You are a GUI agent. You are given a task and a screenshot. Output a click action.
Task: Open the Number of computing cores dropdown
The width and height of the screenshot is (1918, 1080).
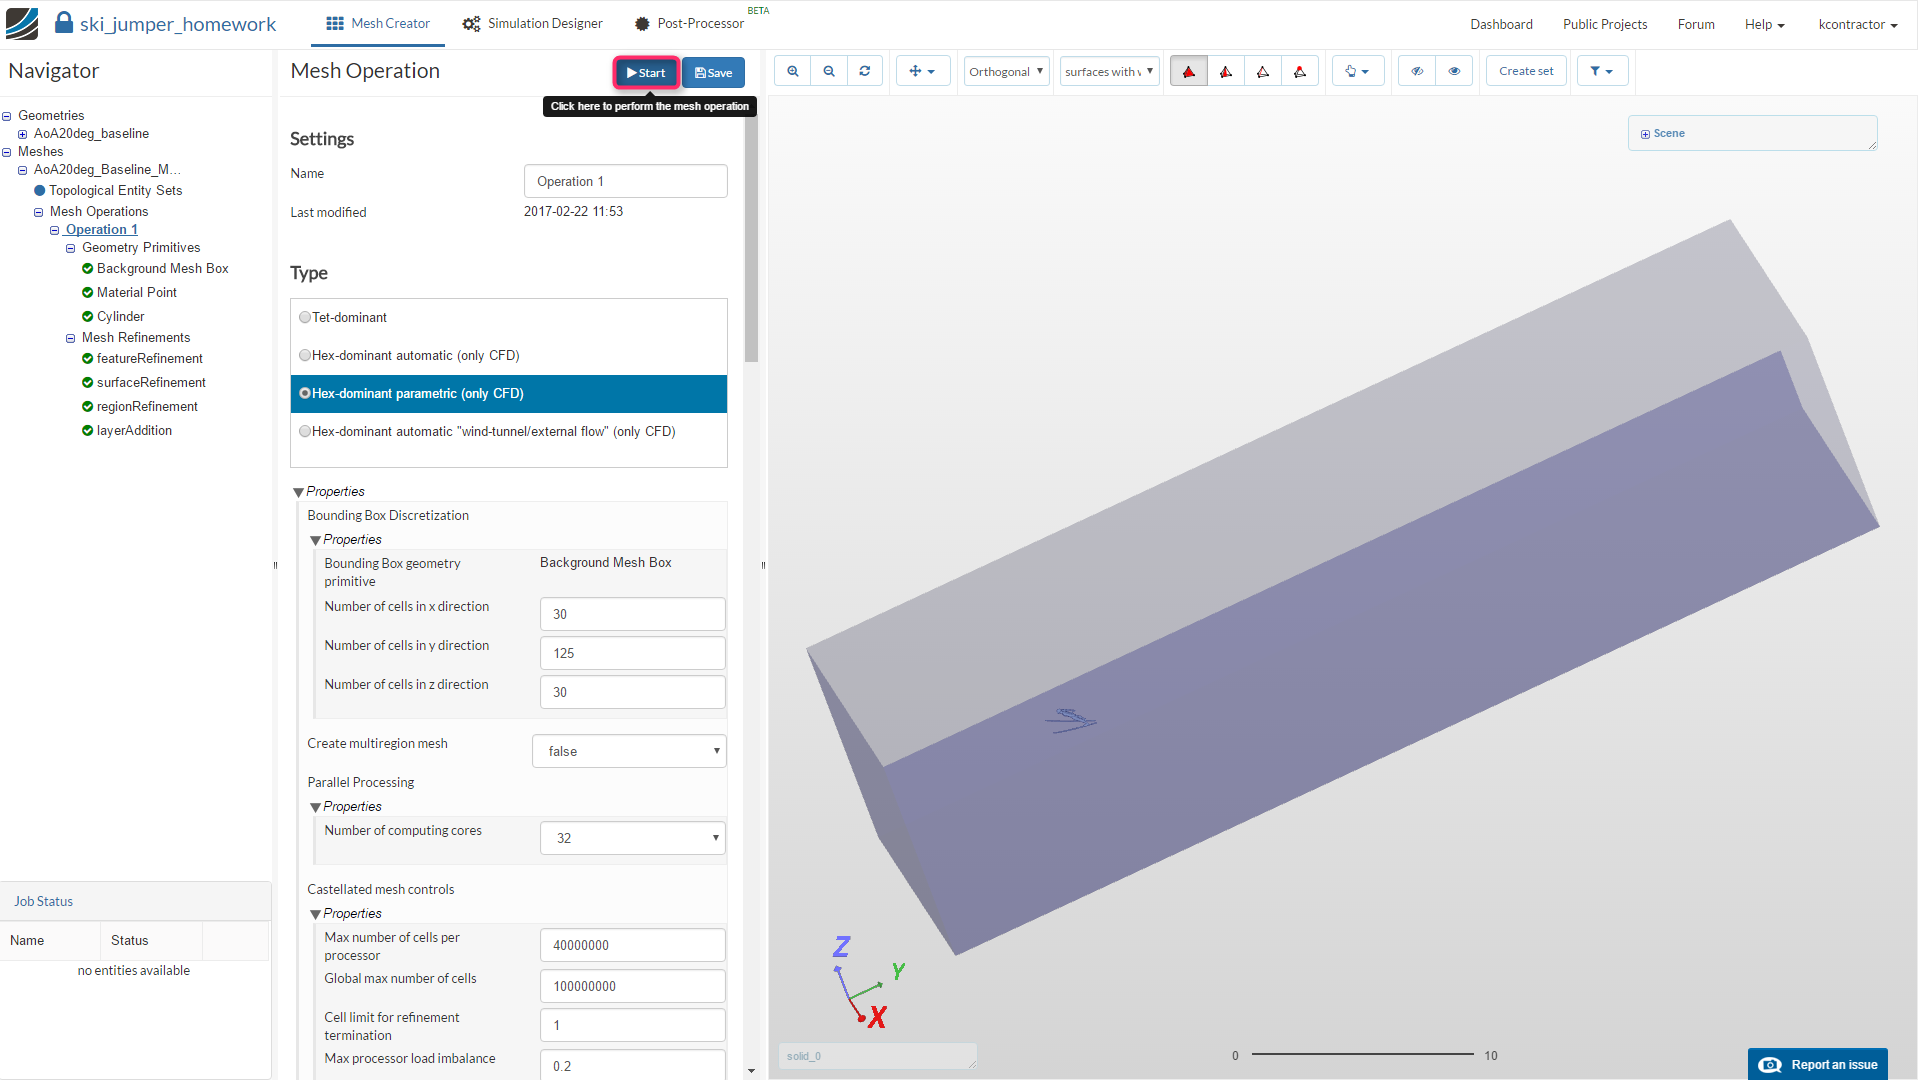(x=632, y=838)
